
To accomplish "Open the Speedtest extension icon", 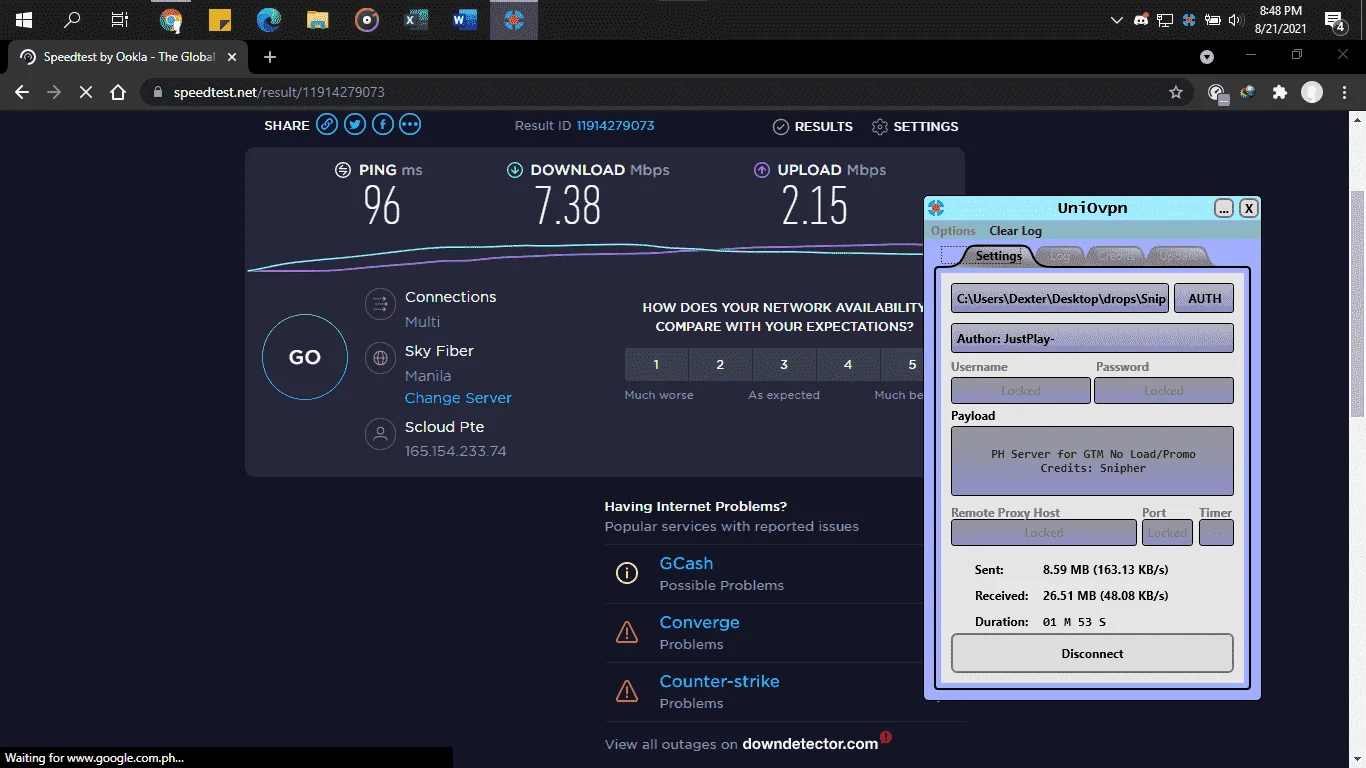I will [1217, 92].
